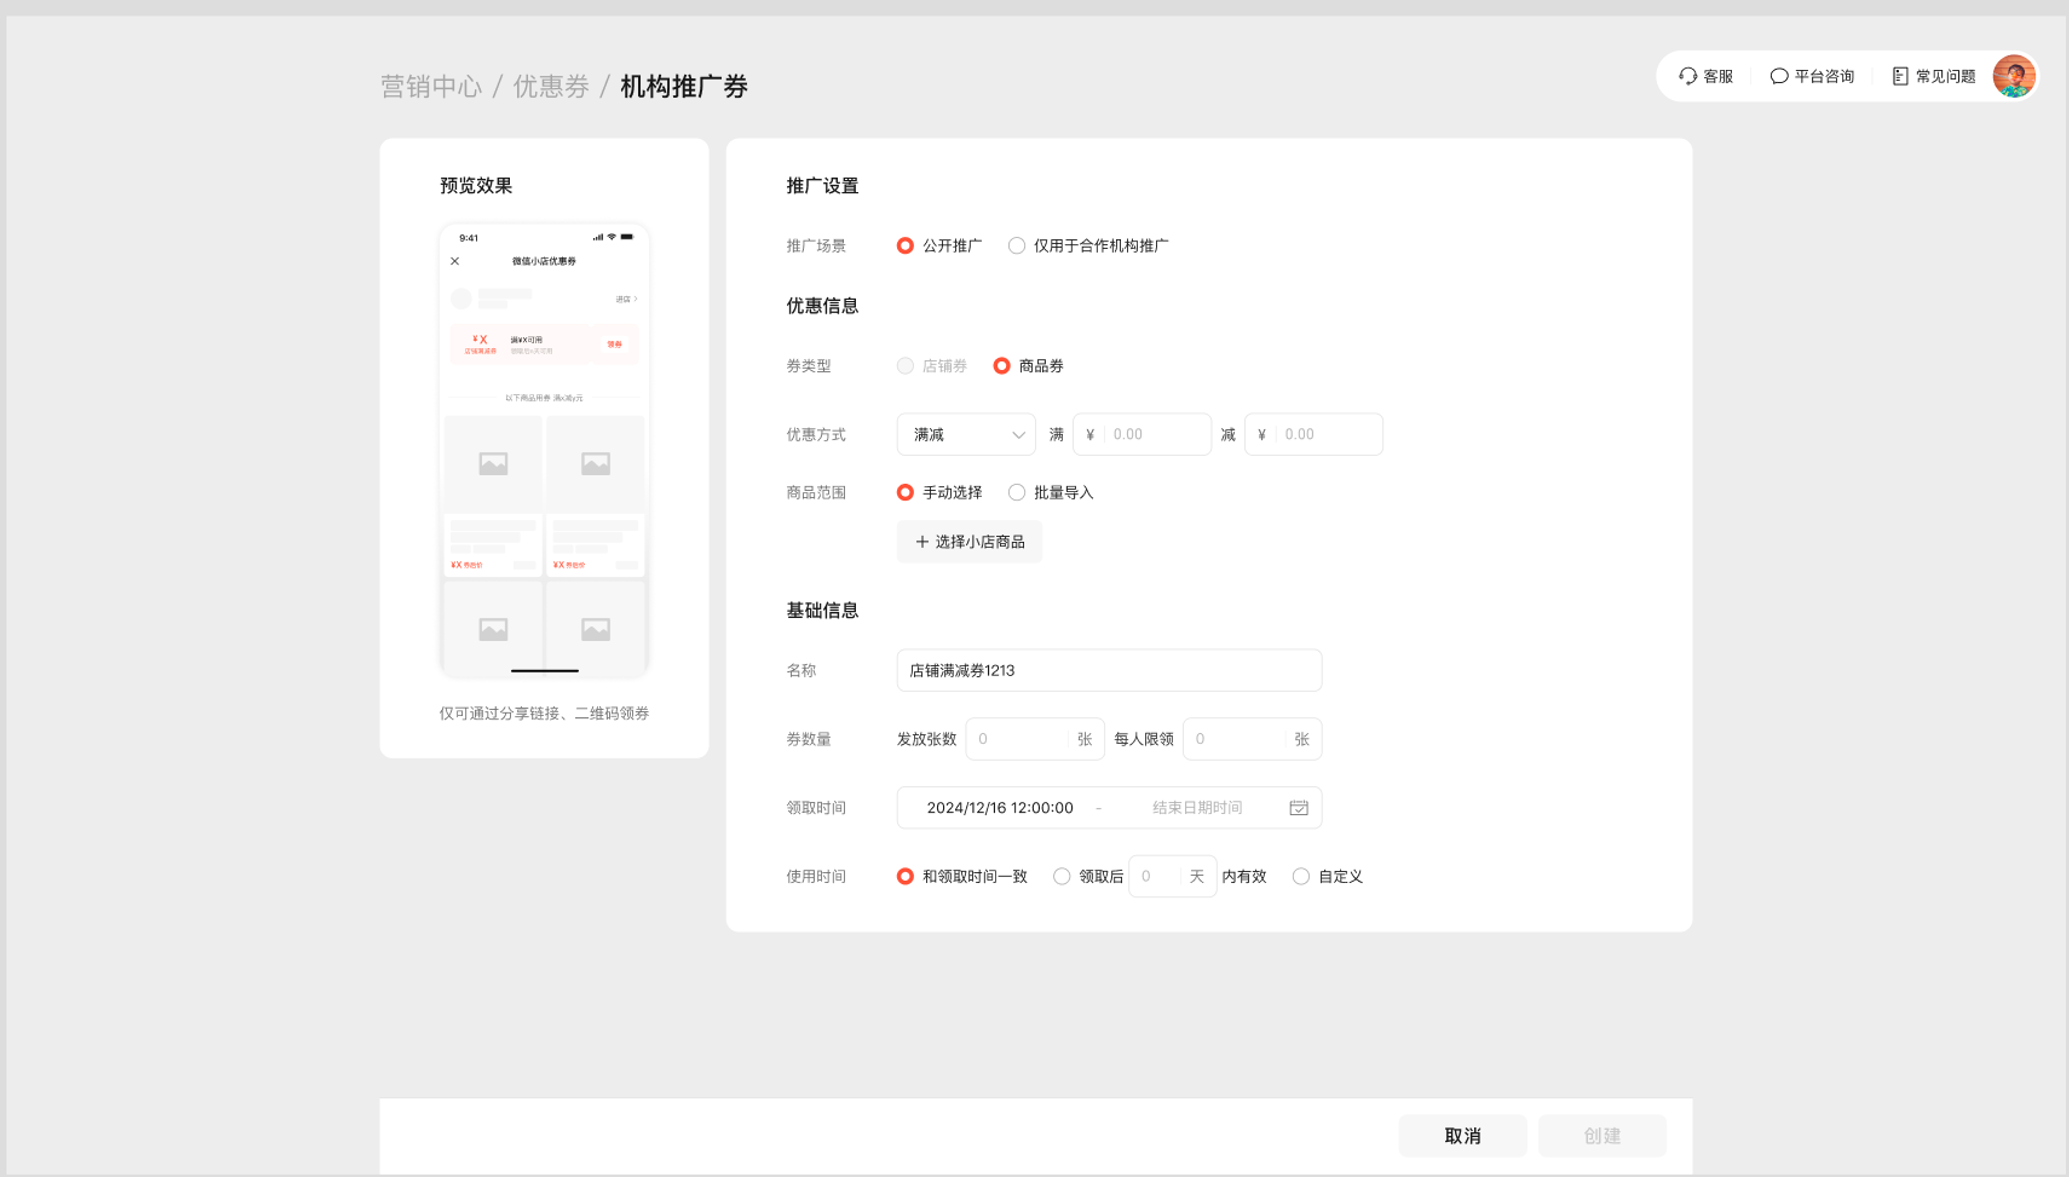Click the customer service headset icon

[x=1688, y=76]
